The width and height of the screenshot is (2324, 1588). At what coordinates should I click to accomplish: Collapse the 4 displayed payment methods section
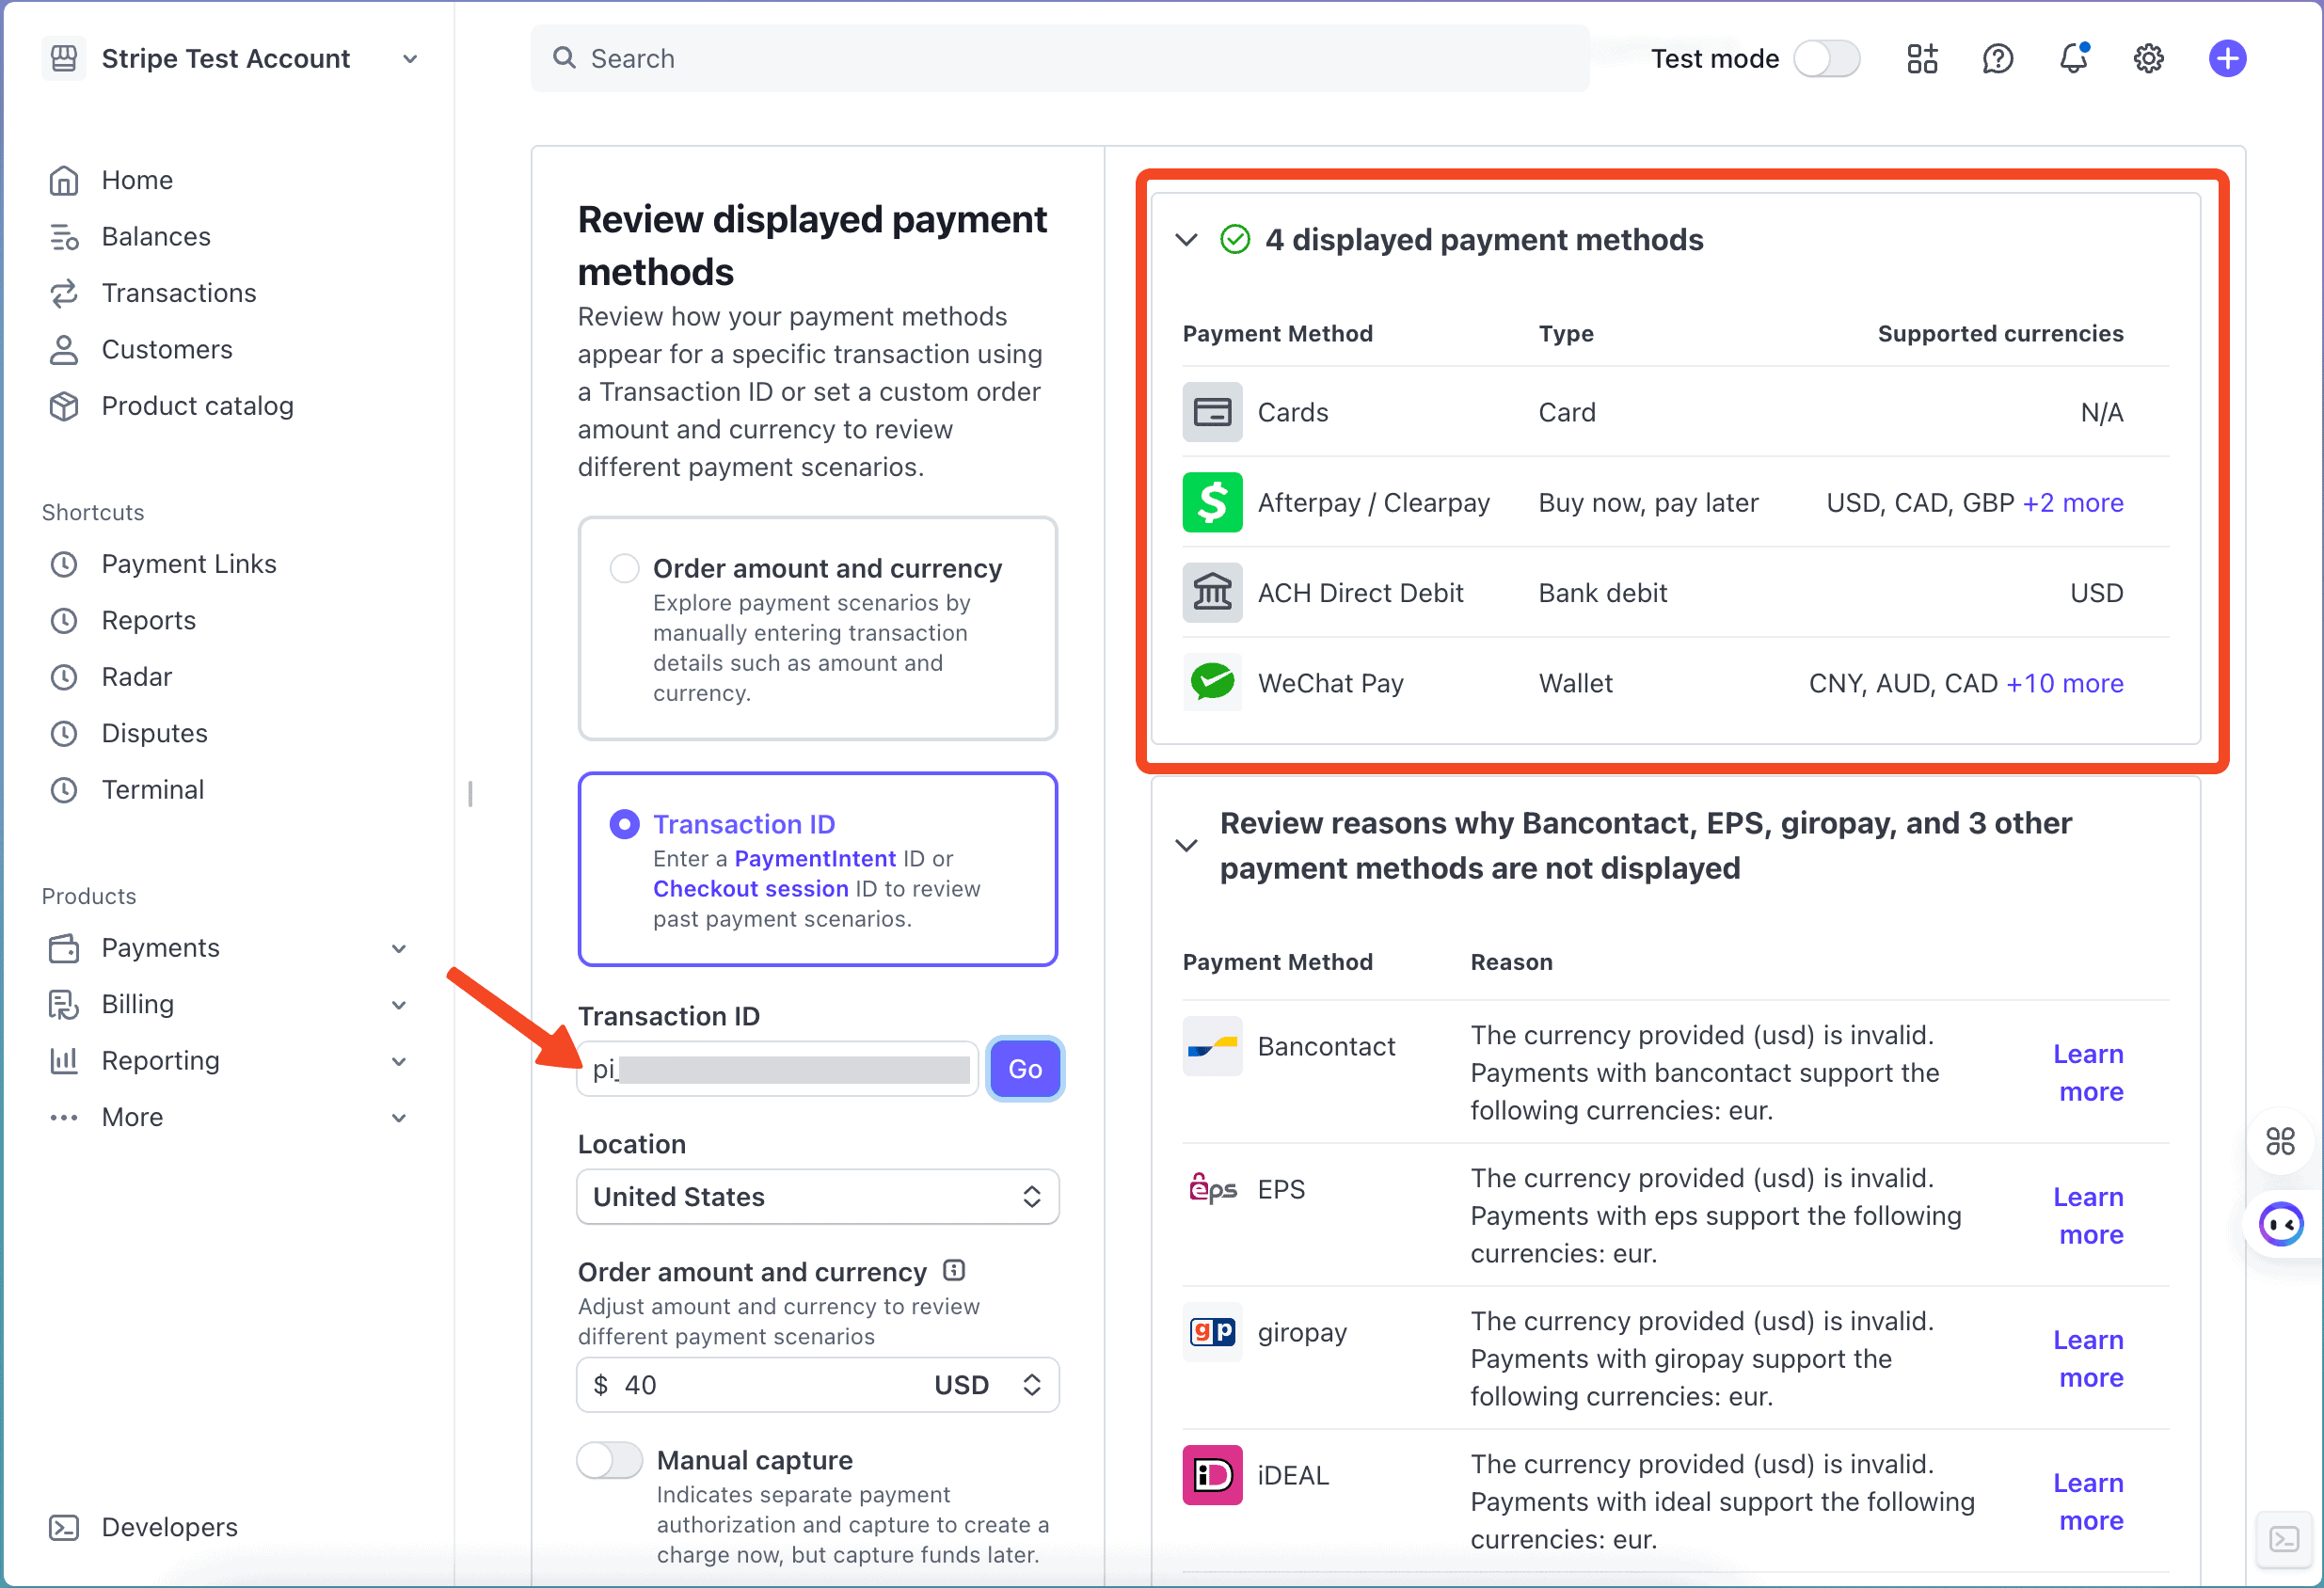point(1186,240)
